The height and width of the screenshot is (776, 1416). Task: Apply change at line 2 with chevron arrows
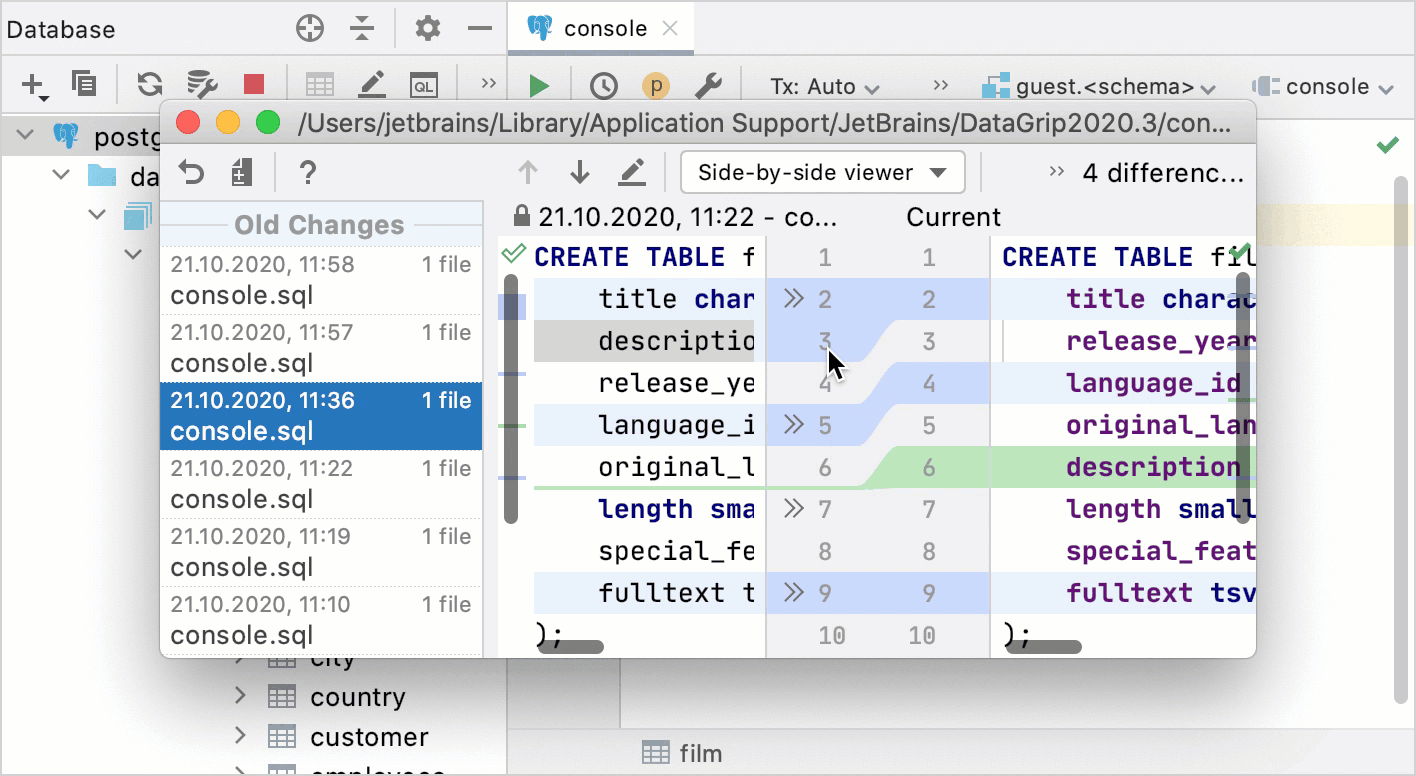tap(794, 299)
